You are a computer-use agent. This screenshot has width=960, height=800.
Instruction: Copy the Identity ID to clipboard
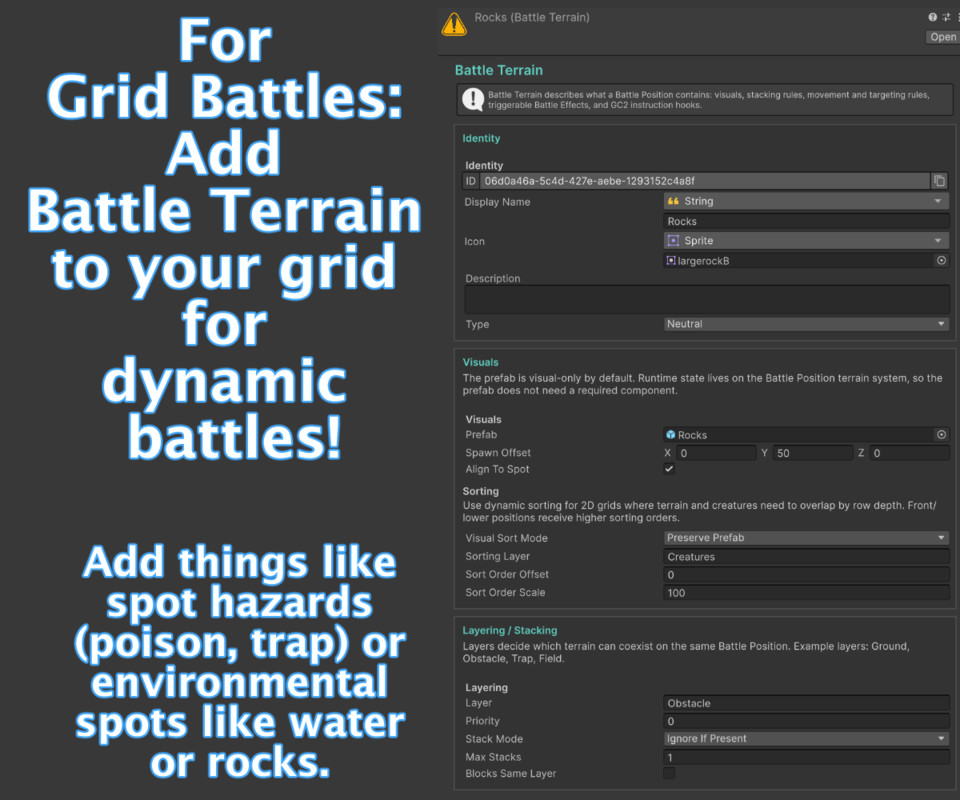coord(939,181)
